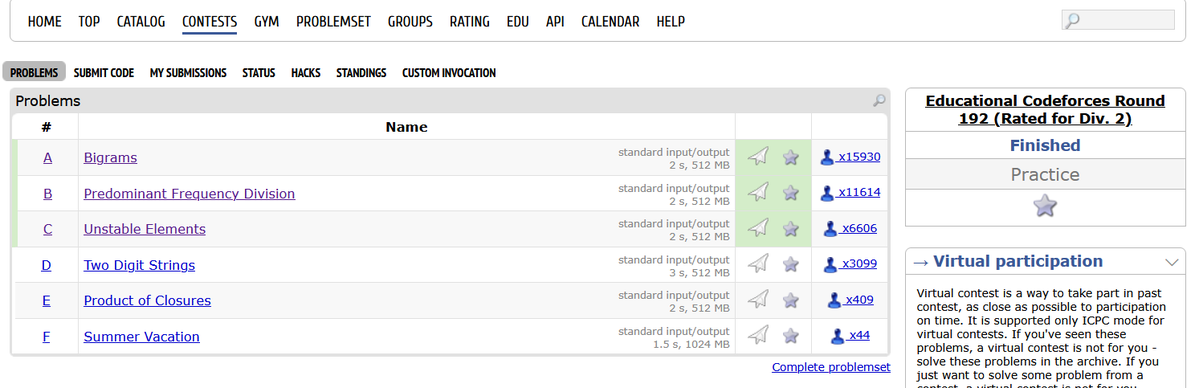Click the Finished status text
Screen dimensions: 1199x388
(x=1045, y=145)
